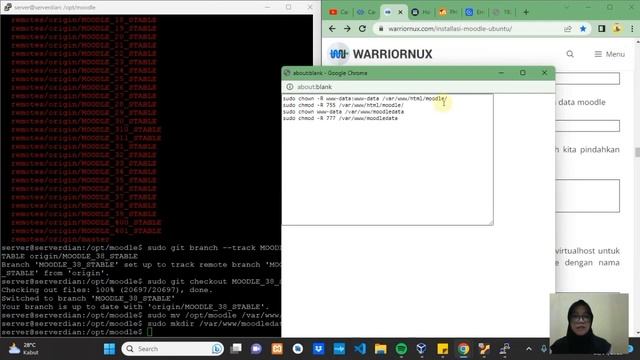Open Bing chat icon in search box
The image size is (640, 360).
click(217, 349)
